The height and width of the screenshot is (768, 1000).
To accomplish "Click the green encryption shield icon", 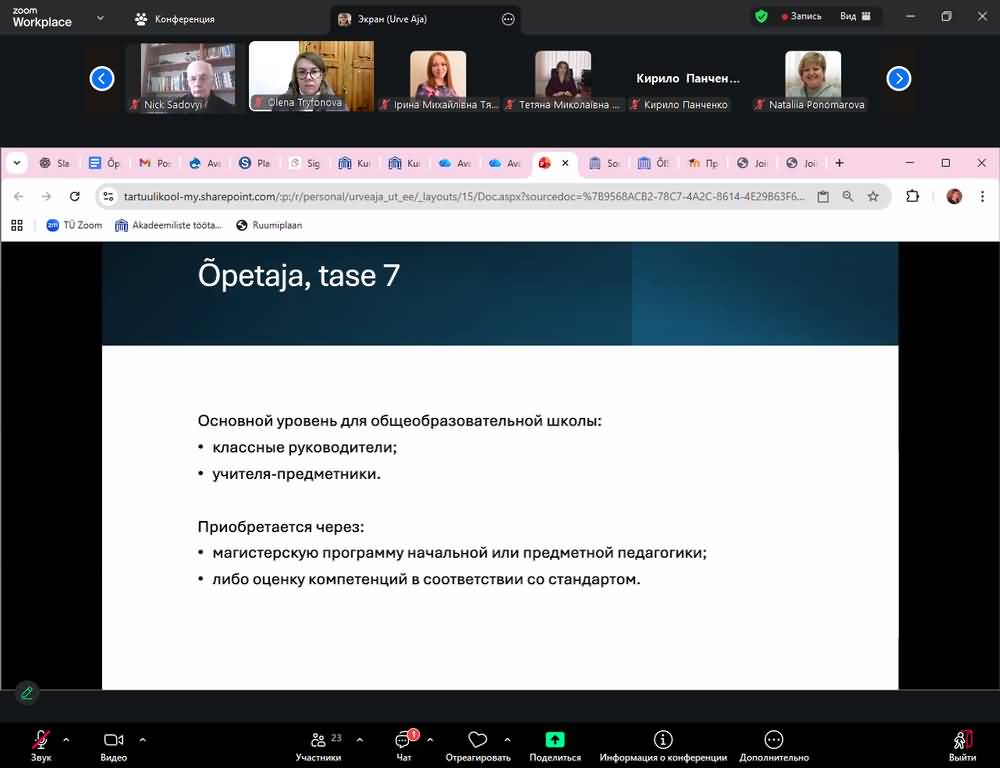I will [761, 17].
